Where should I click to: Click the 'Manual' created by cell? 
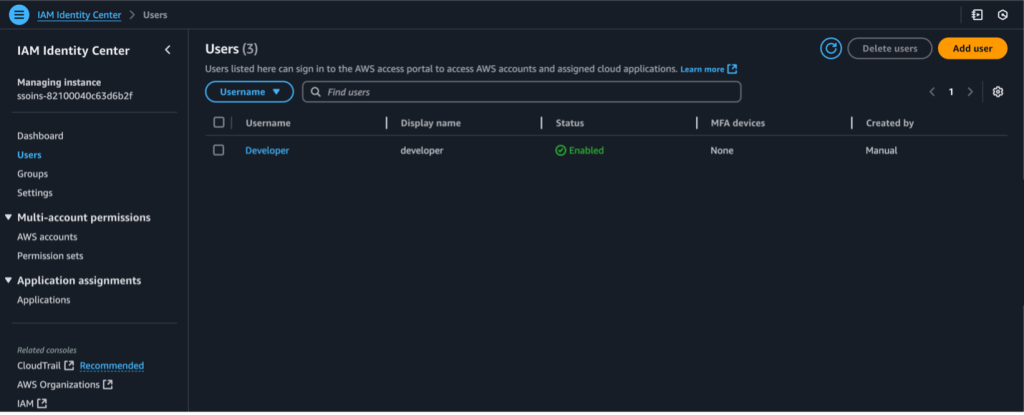click(881, 150)
